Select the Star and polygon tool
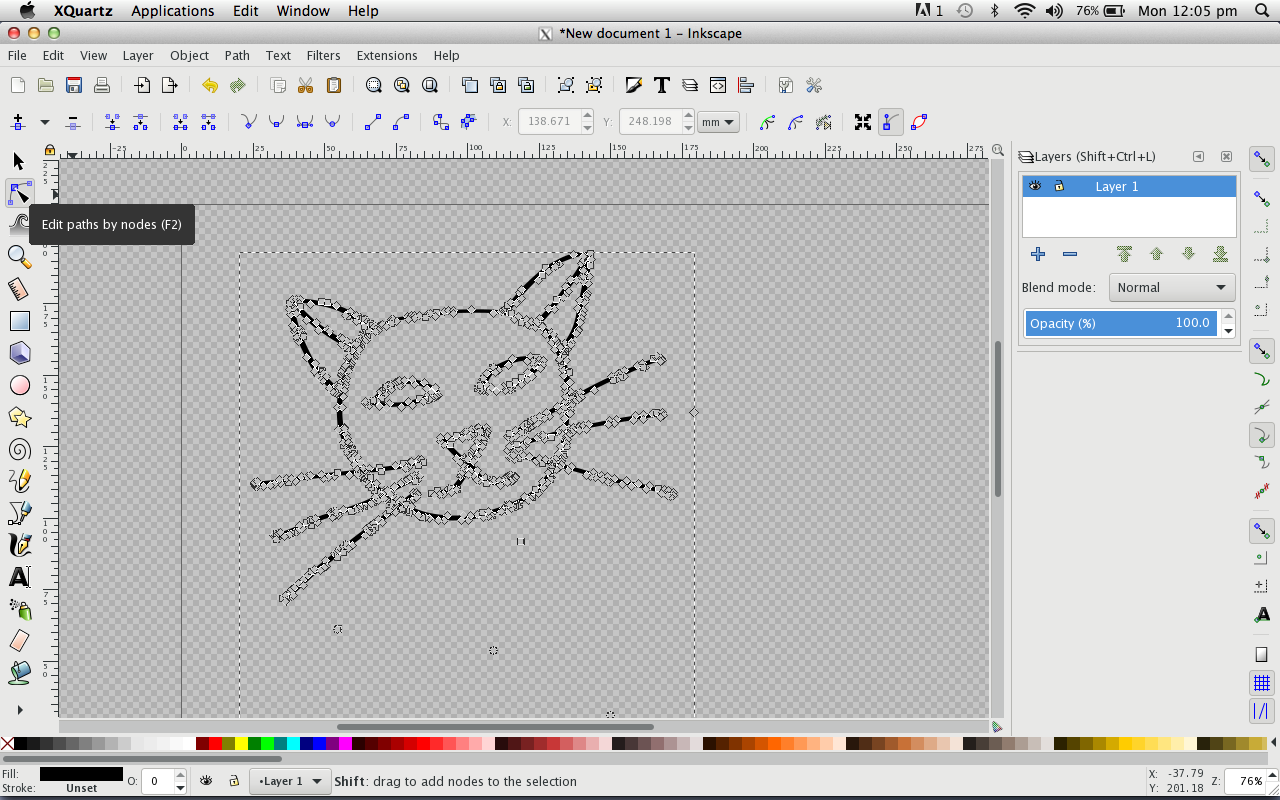1280x800 pixels. [19, 417]
